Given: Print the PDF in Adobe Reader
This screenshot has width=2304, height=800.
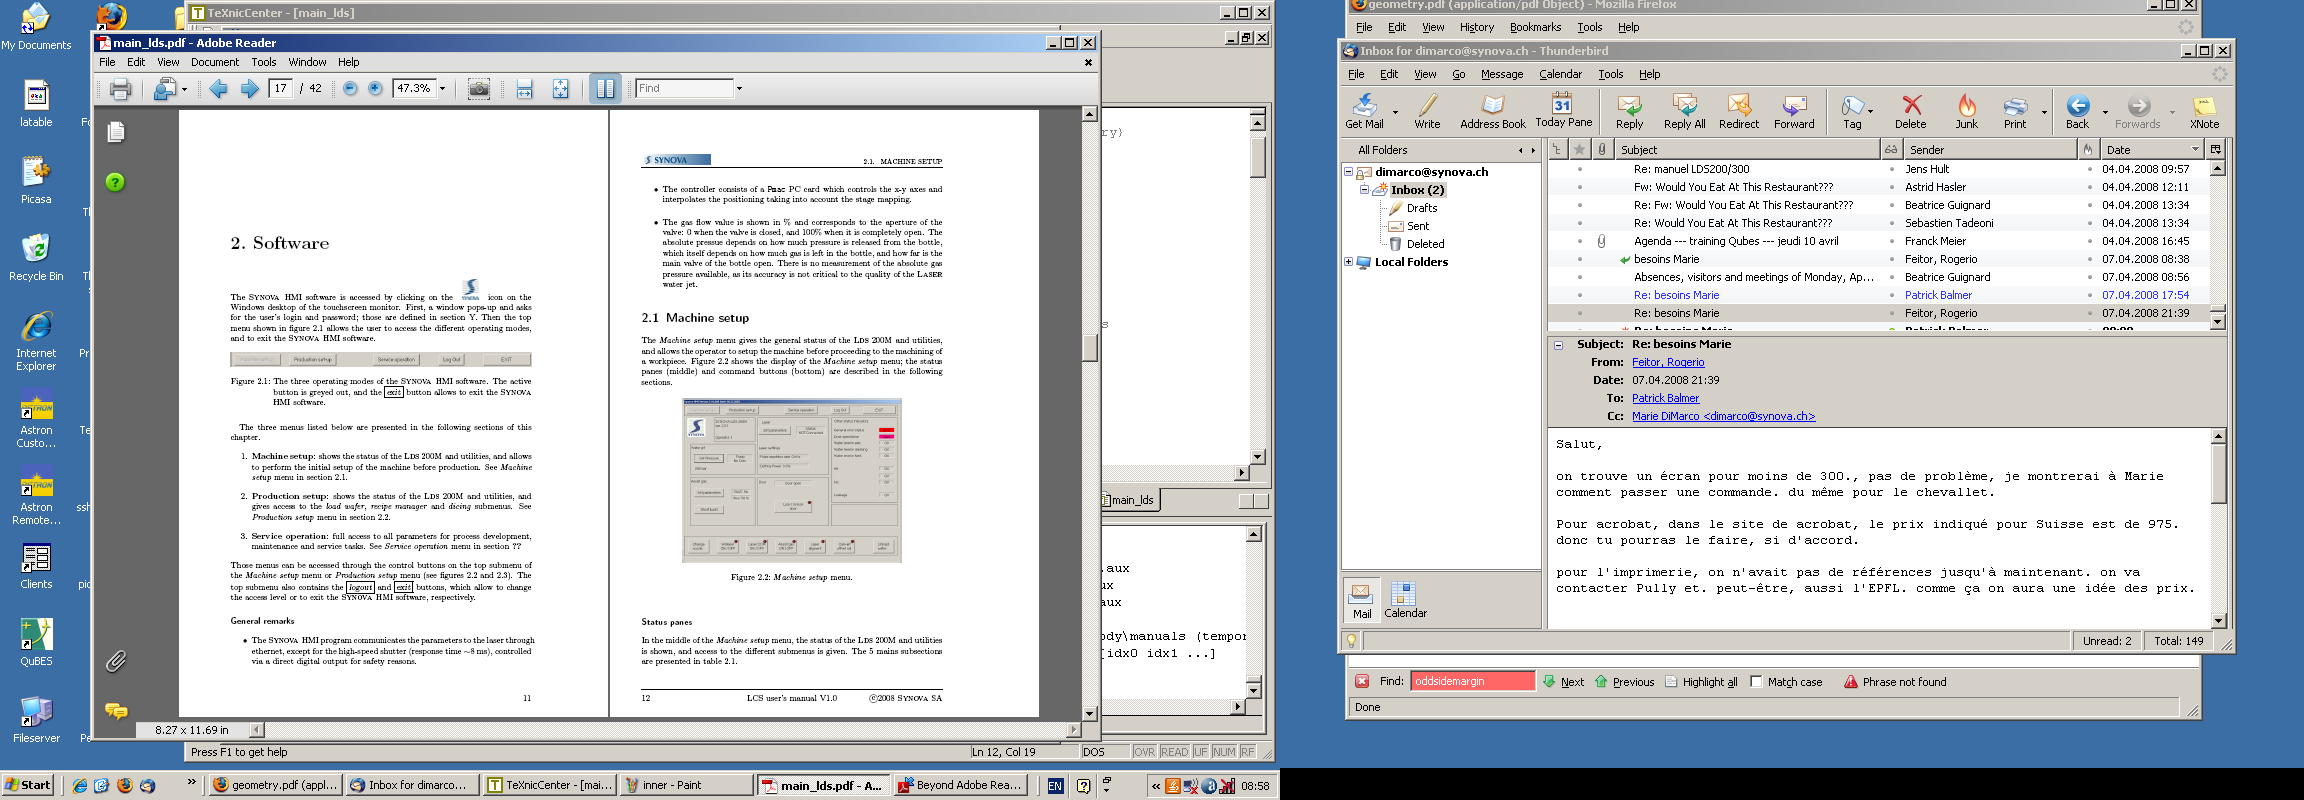Looking at the screenshot, I should point(120,89).
